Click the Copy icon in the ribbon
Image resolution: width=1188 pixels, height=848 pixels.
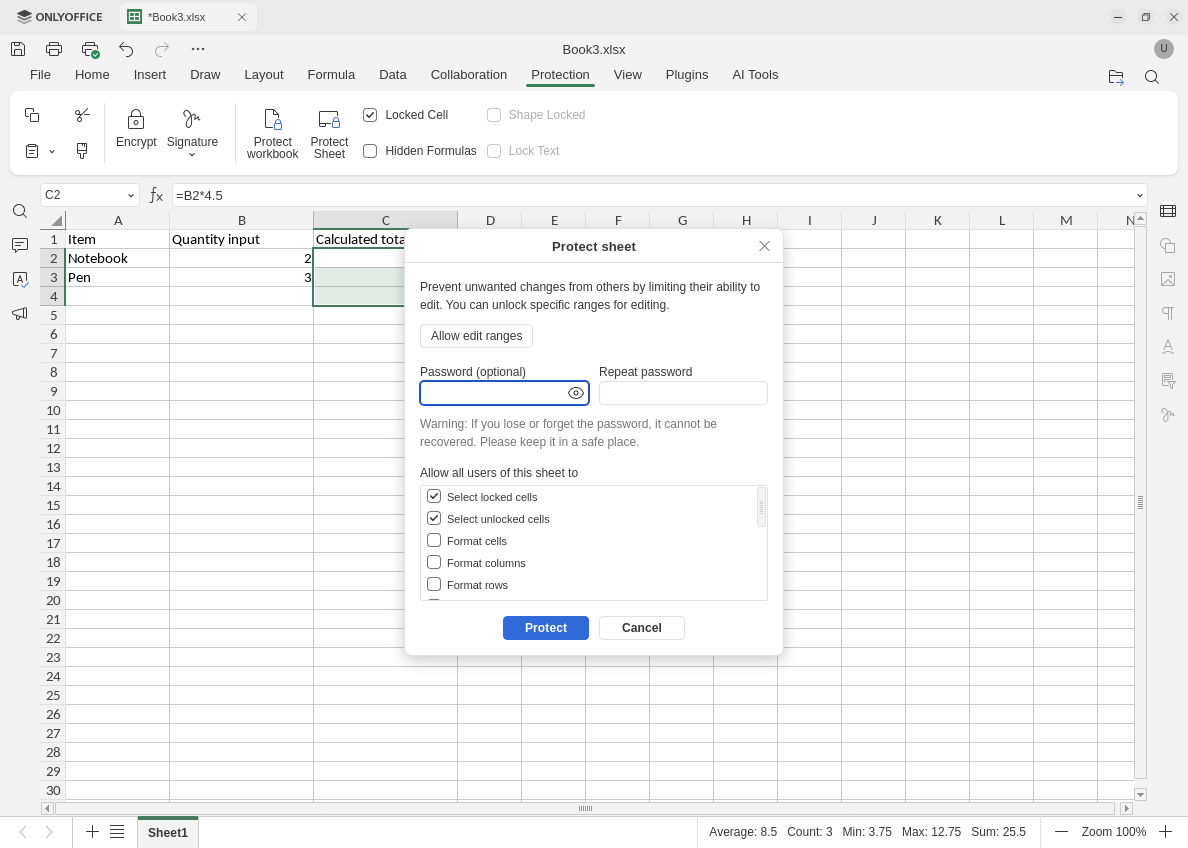coord(32,114)
